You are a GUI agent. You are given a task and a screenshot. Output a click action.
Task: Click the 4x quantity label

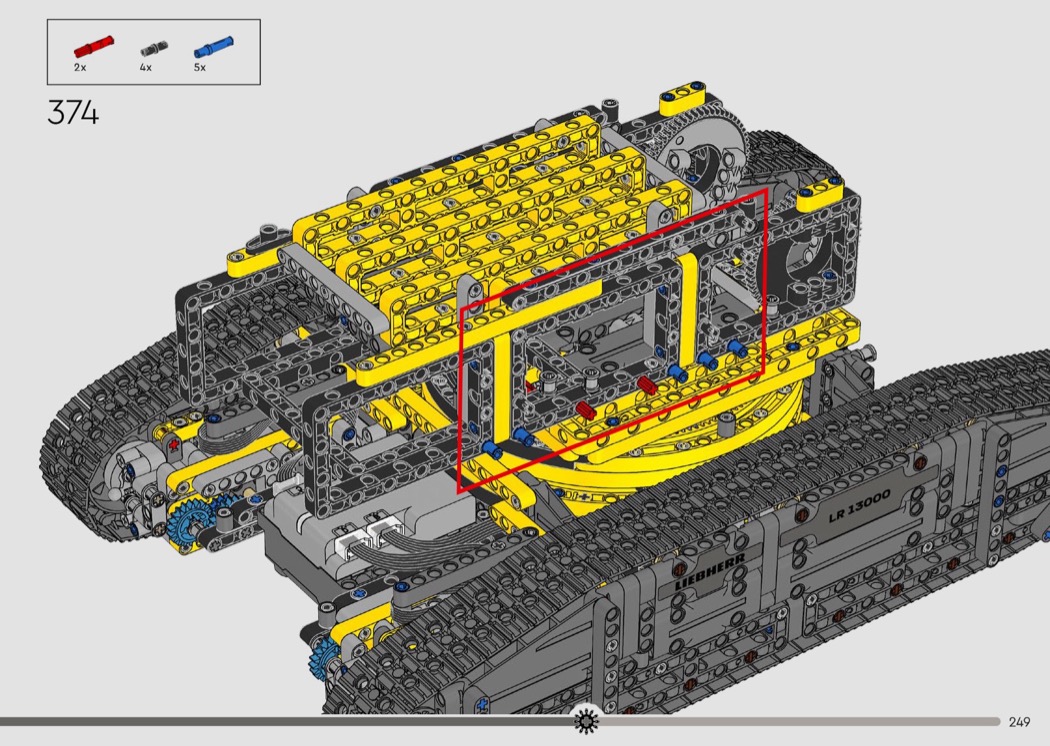[x=145, y=68]
